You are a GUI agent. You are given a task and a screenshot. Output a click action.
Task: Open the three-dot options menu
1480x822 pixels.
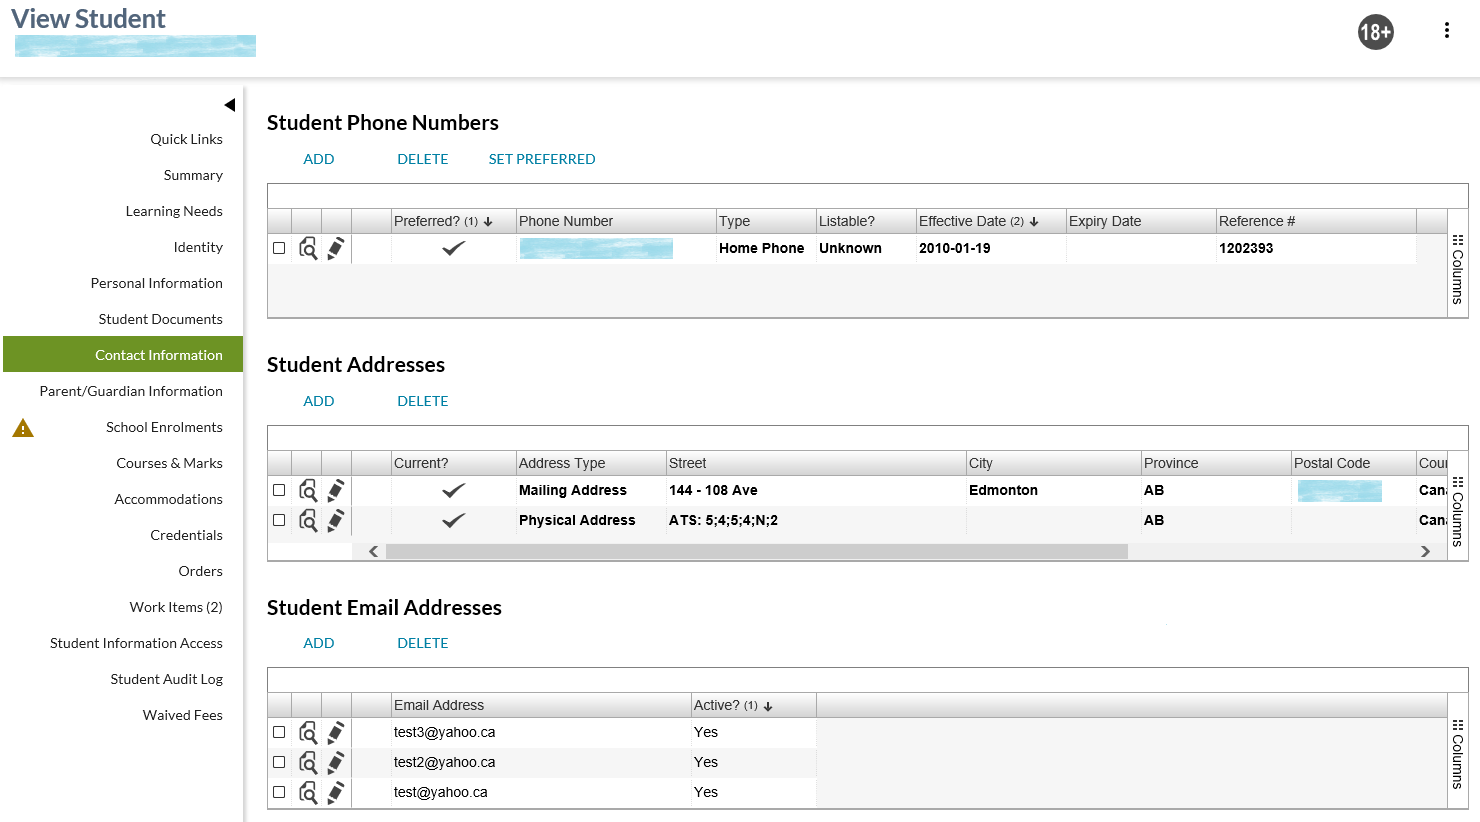(1446, 30)
